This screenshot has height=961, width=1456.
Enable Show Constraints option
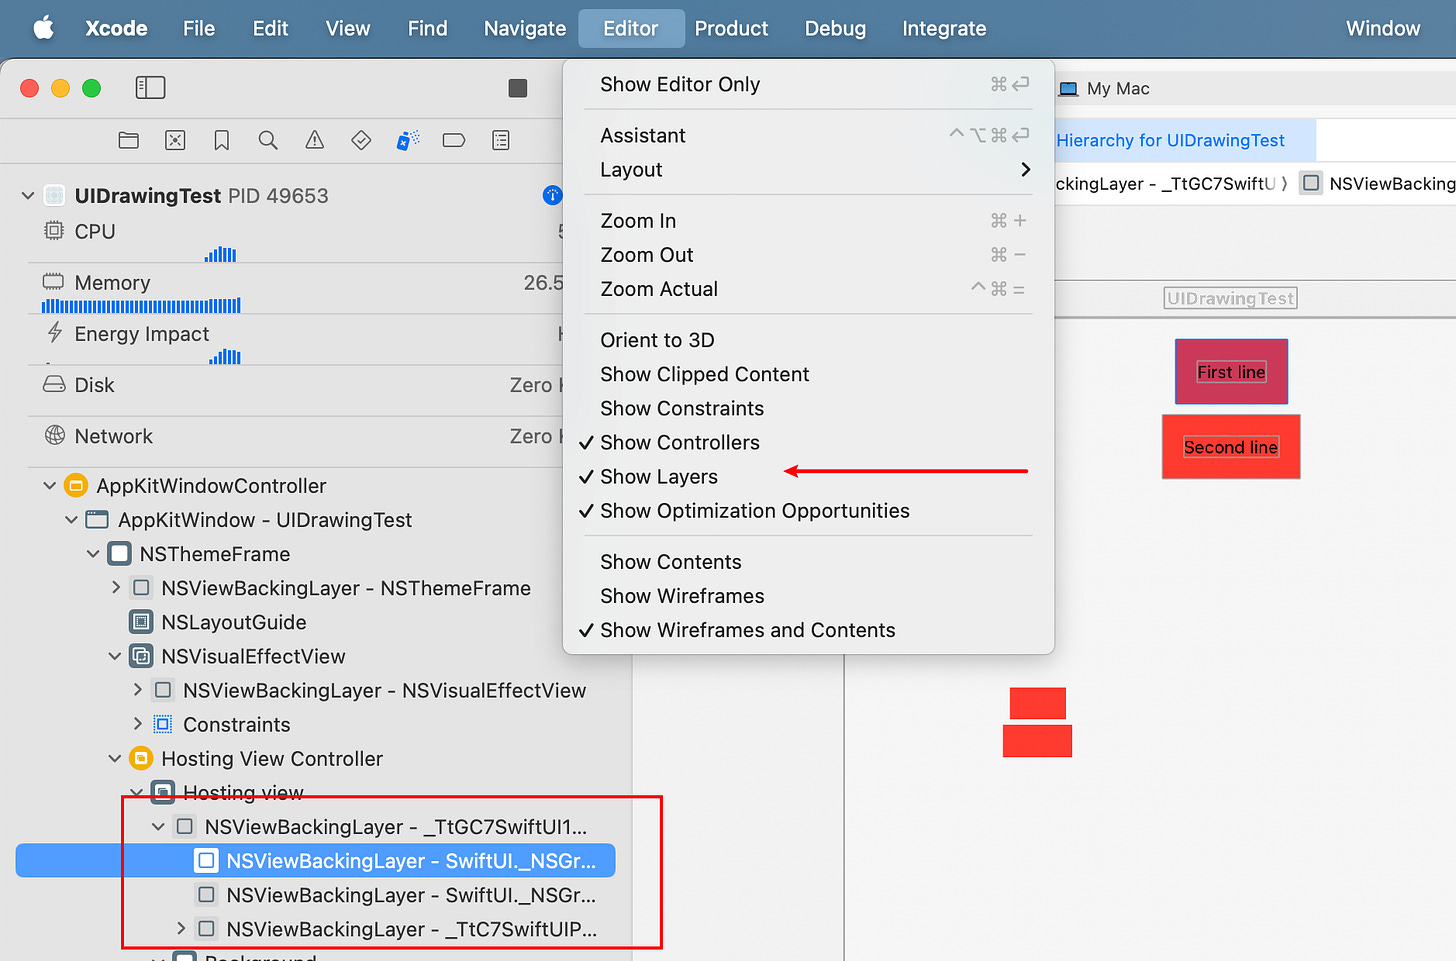point(808,408)
